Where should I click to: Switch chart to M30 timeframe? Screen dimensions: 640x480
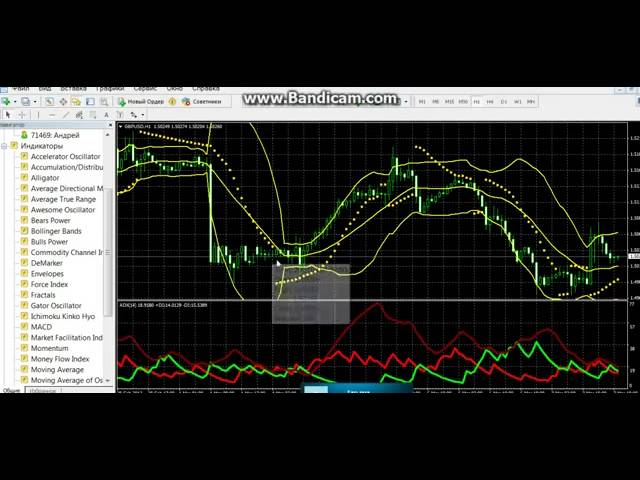[x=463, y=102]
